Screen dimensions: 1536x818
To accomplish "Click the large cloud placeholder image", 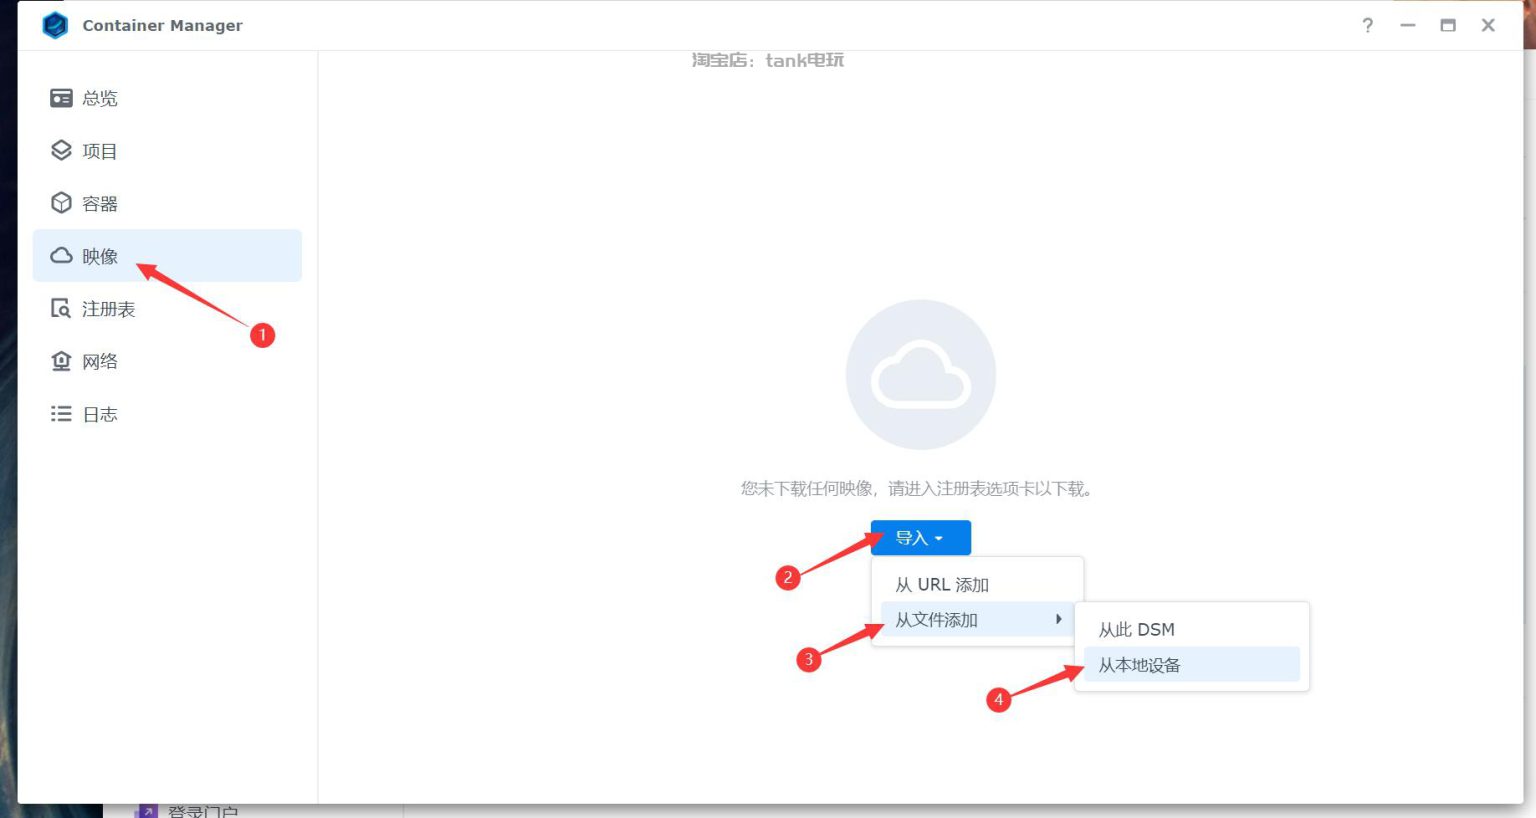I will (920, 375).
